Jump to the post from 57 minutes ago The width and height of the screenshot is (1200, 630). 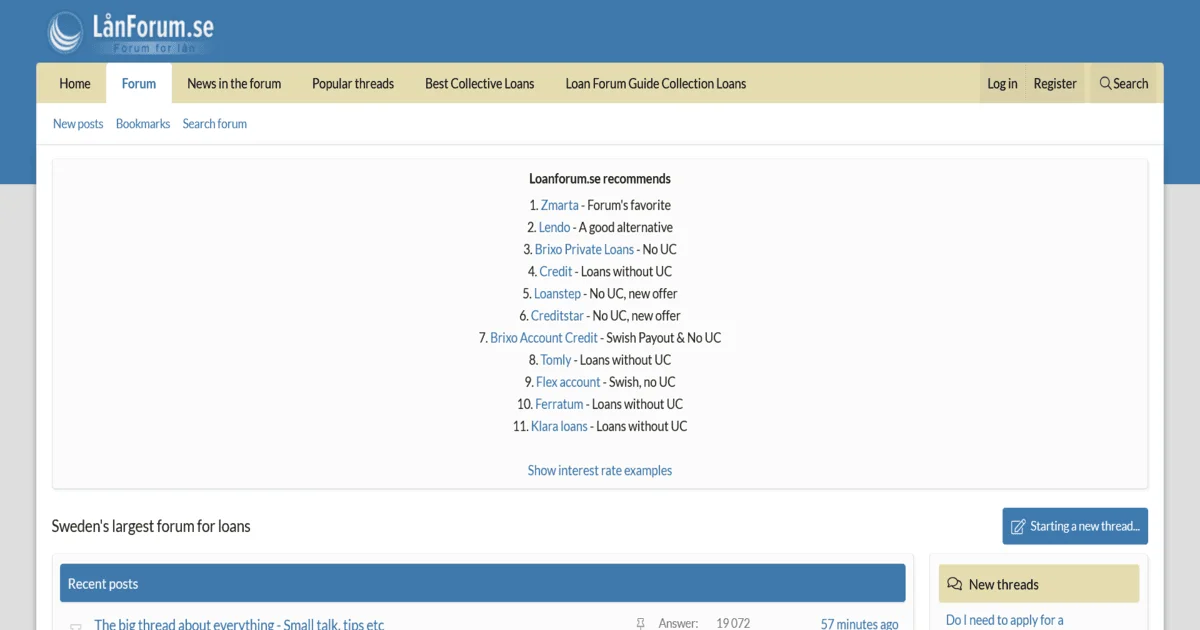[x=859, y=624]
